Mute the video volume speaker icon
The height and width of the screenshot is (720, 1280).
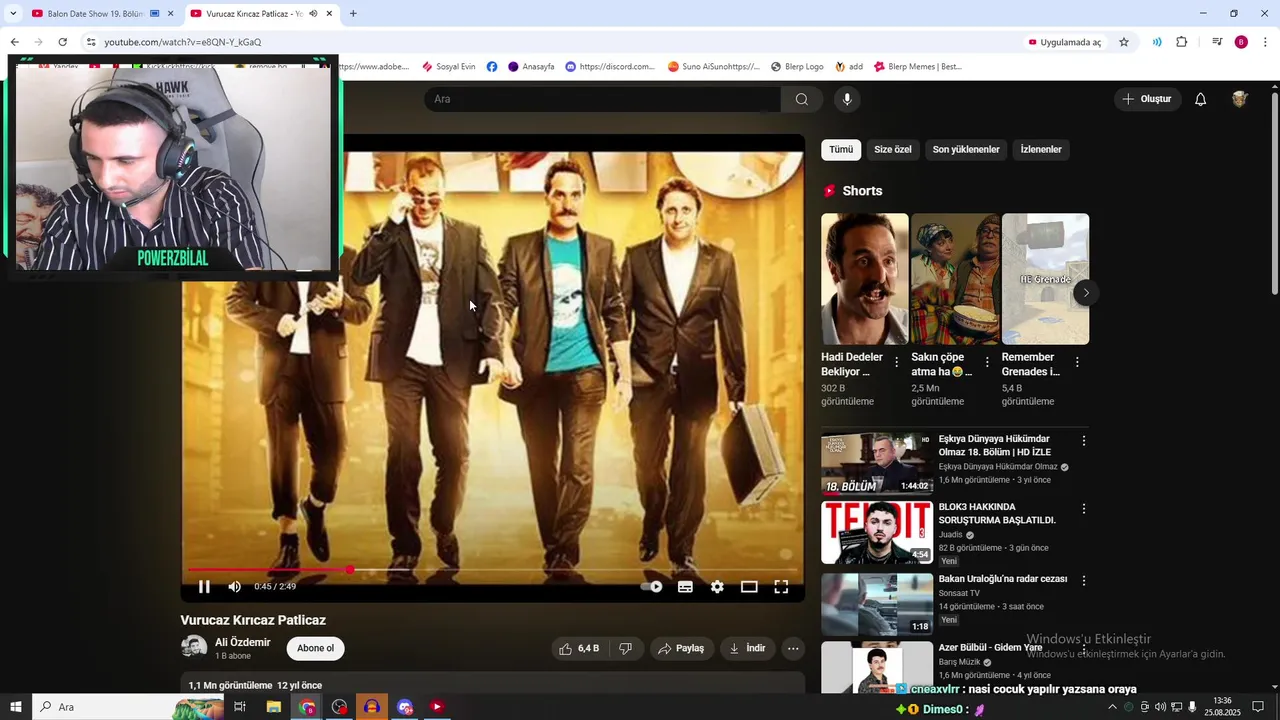(235, 587)
